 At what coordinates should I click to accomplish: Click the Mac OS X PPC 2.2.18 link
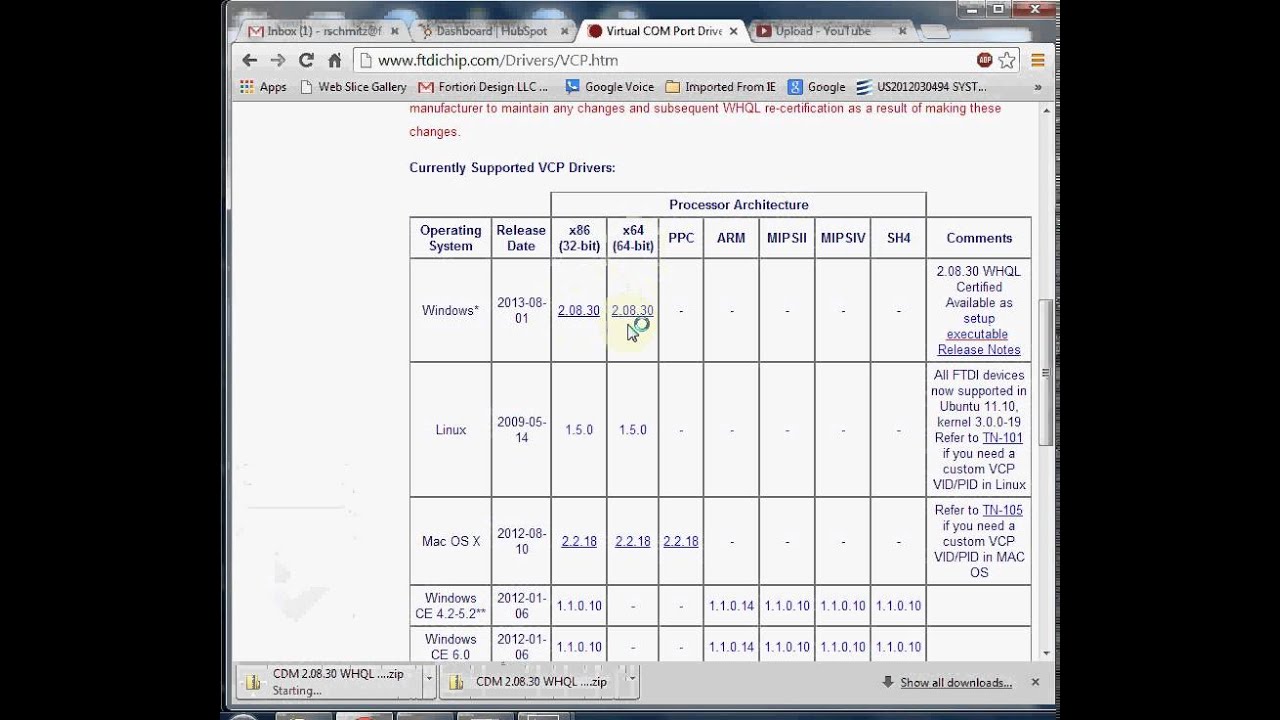click(x=681, y=541)
